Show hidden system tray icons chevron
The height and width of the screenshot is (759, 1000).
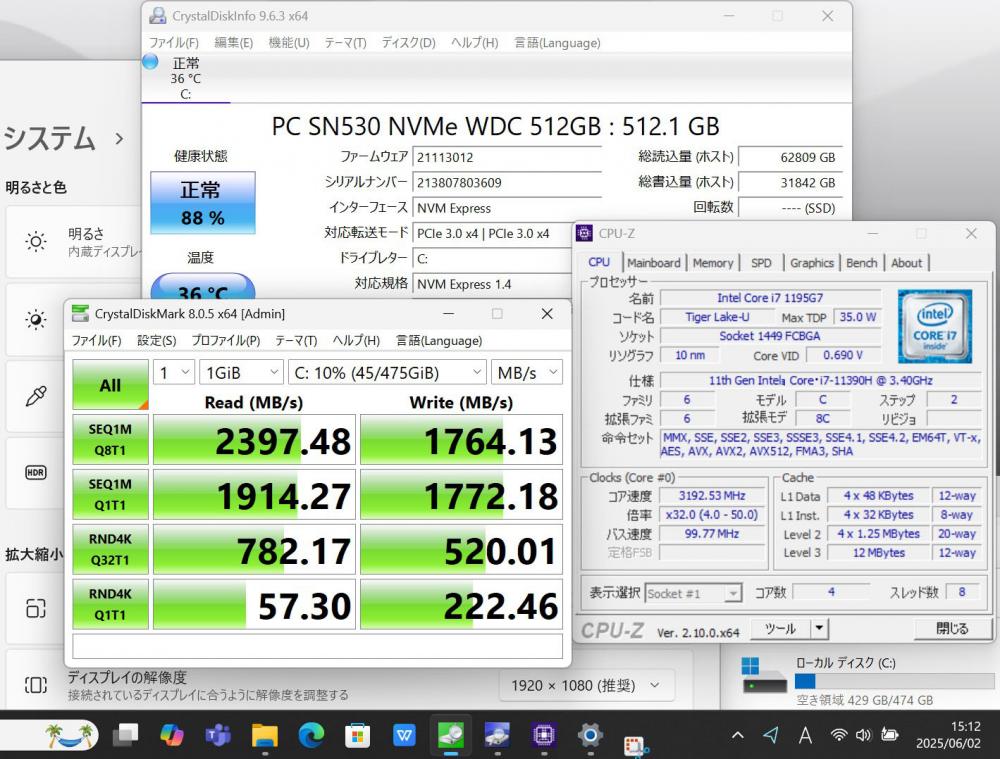coord(738,735)
